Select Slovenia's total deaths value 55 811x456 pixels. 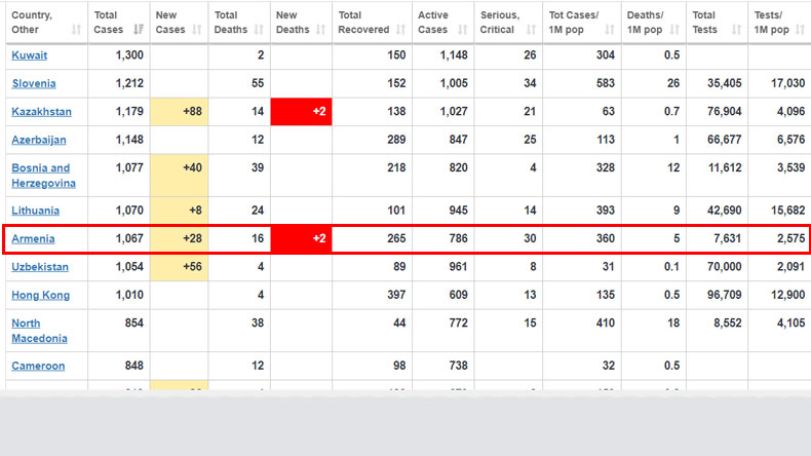pos(258,83)
